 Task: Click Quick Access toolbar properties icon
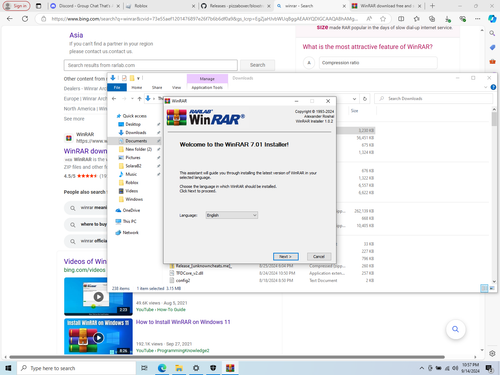coord(124,78)
